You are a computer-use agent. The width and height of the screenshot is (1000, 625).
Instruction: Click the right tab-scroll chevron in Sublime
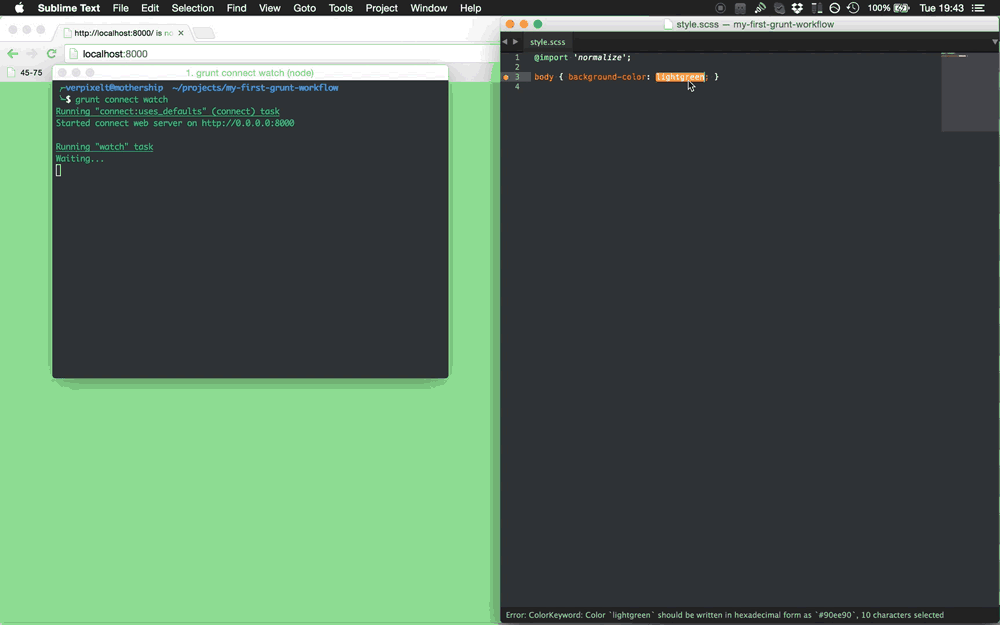tap(515, 41)
